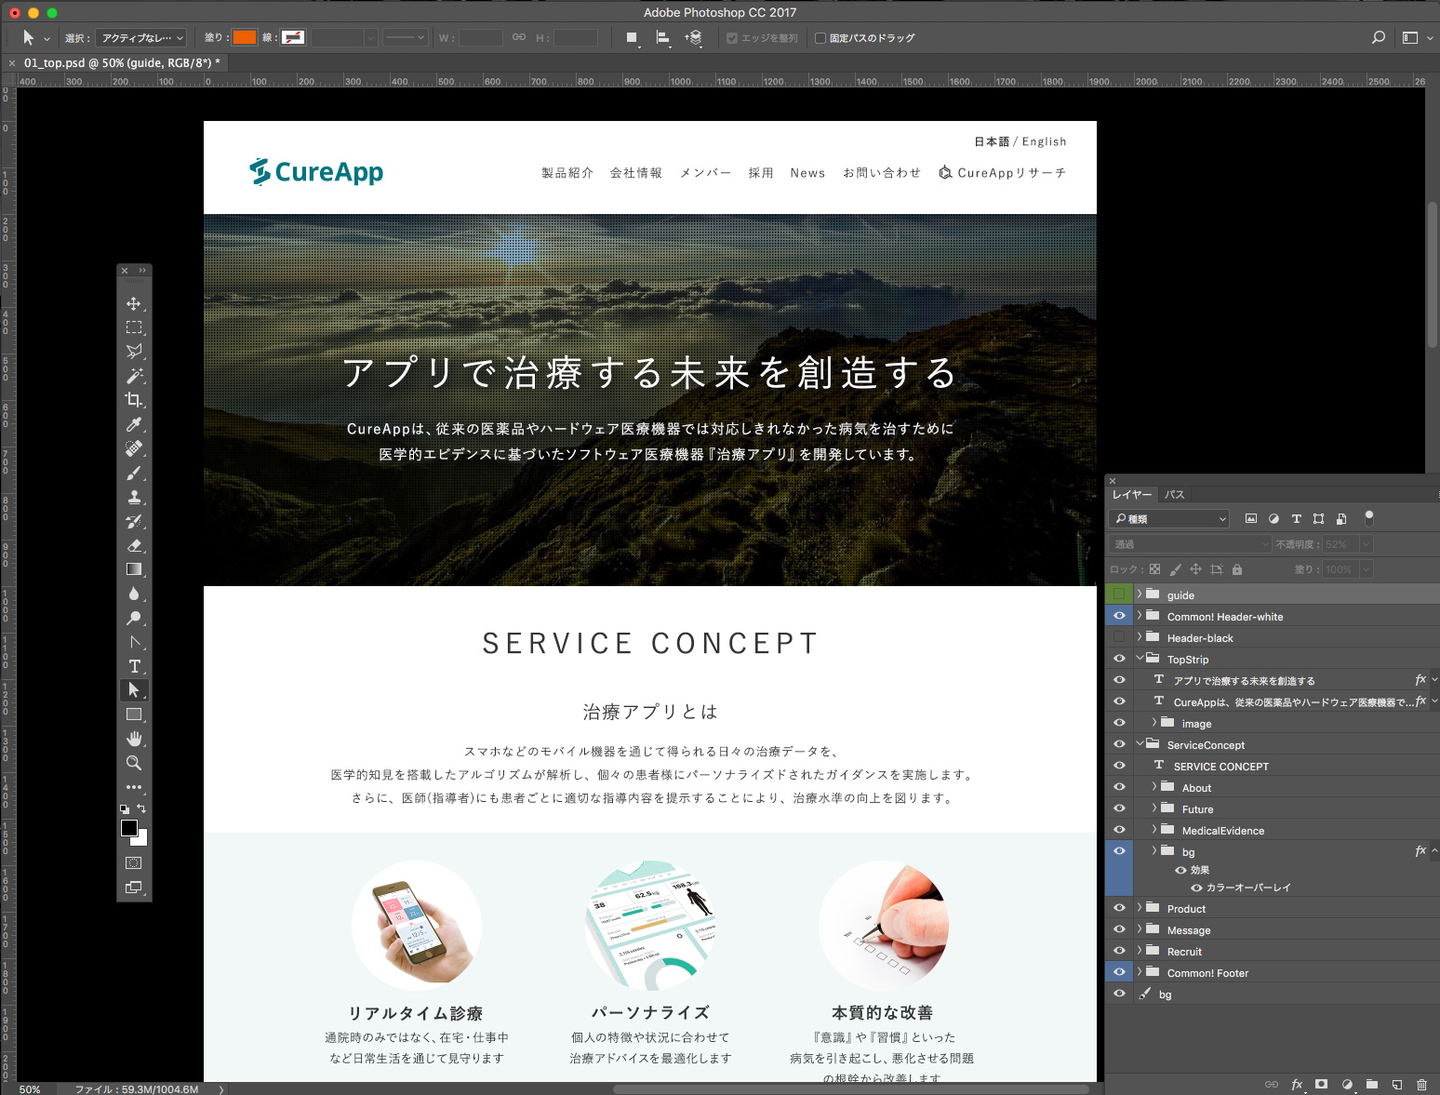Open the layer style fx menu in panel footer
1440x1095 pixels.
click(x=1297, y=1084)
